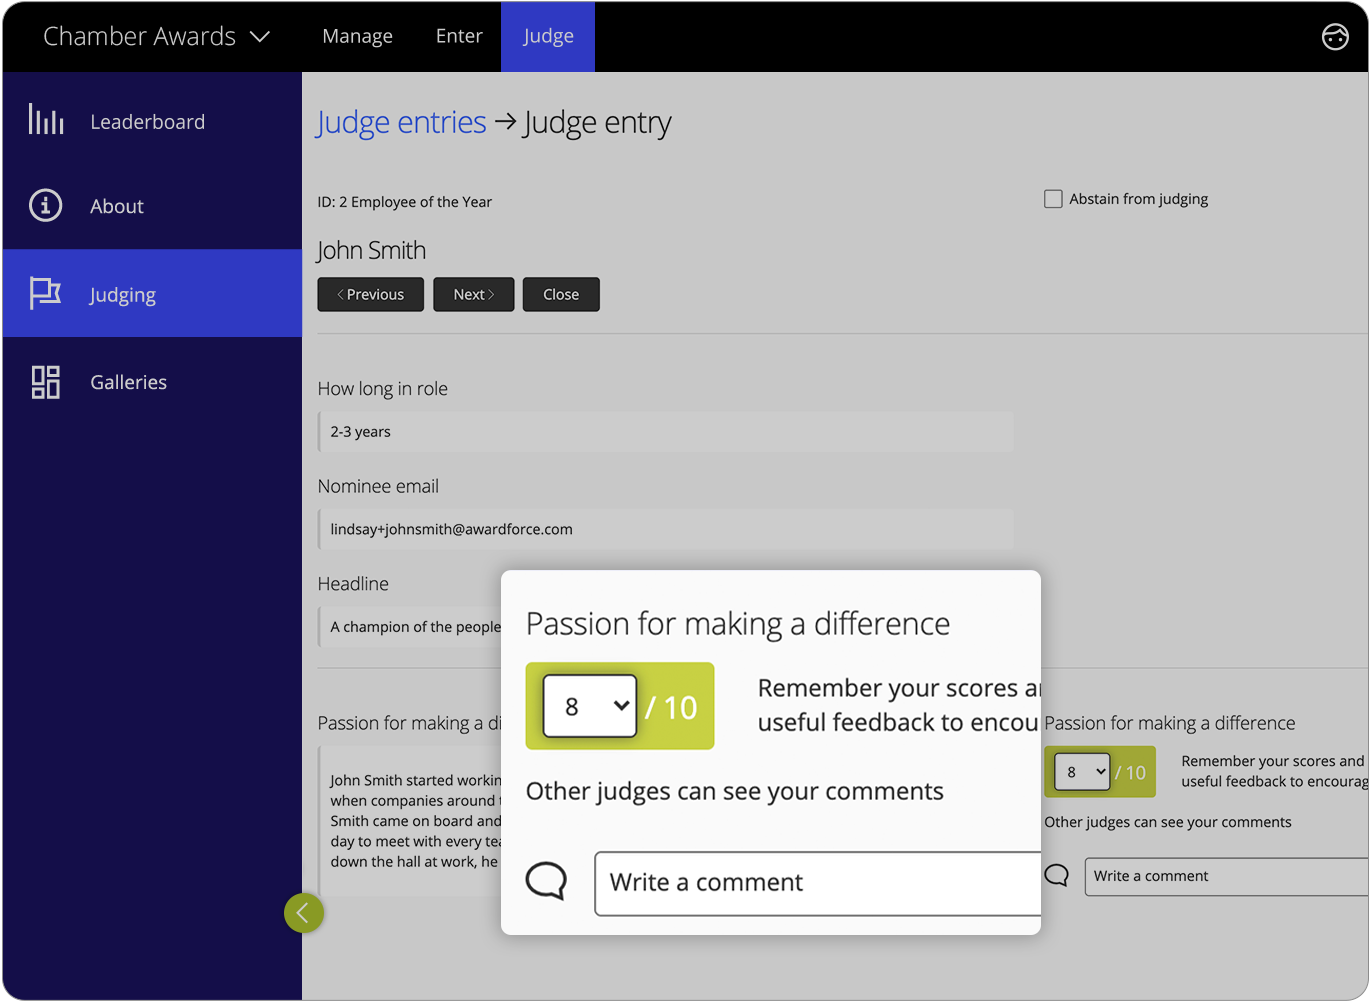Click small speech bubble icon beside right comment field

[x=1056, y=875]
